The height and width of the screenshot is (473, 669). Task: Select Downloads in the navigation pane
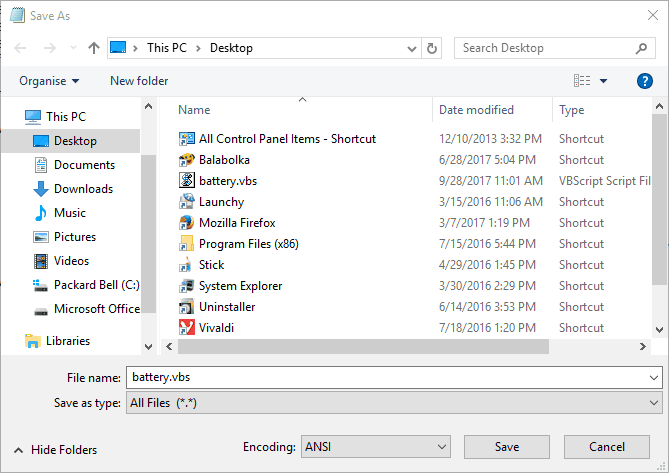pyautogui.click(x=83, y=189)
